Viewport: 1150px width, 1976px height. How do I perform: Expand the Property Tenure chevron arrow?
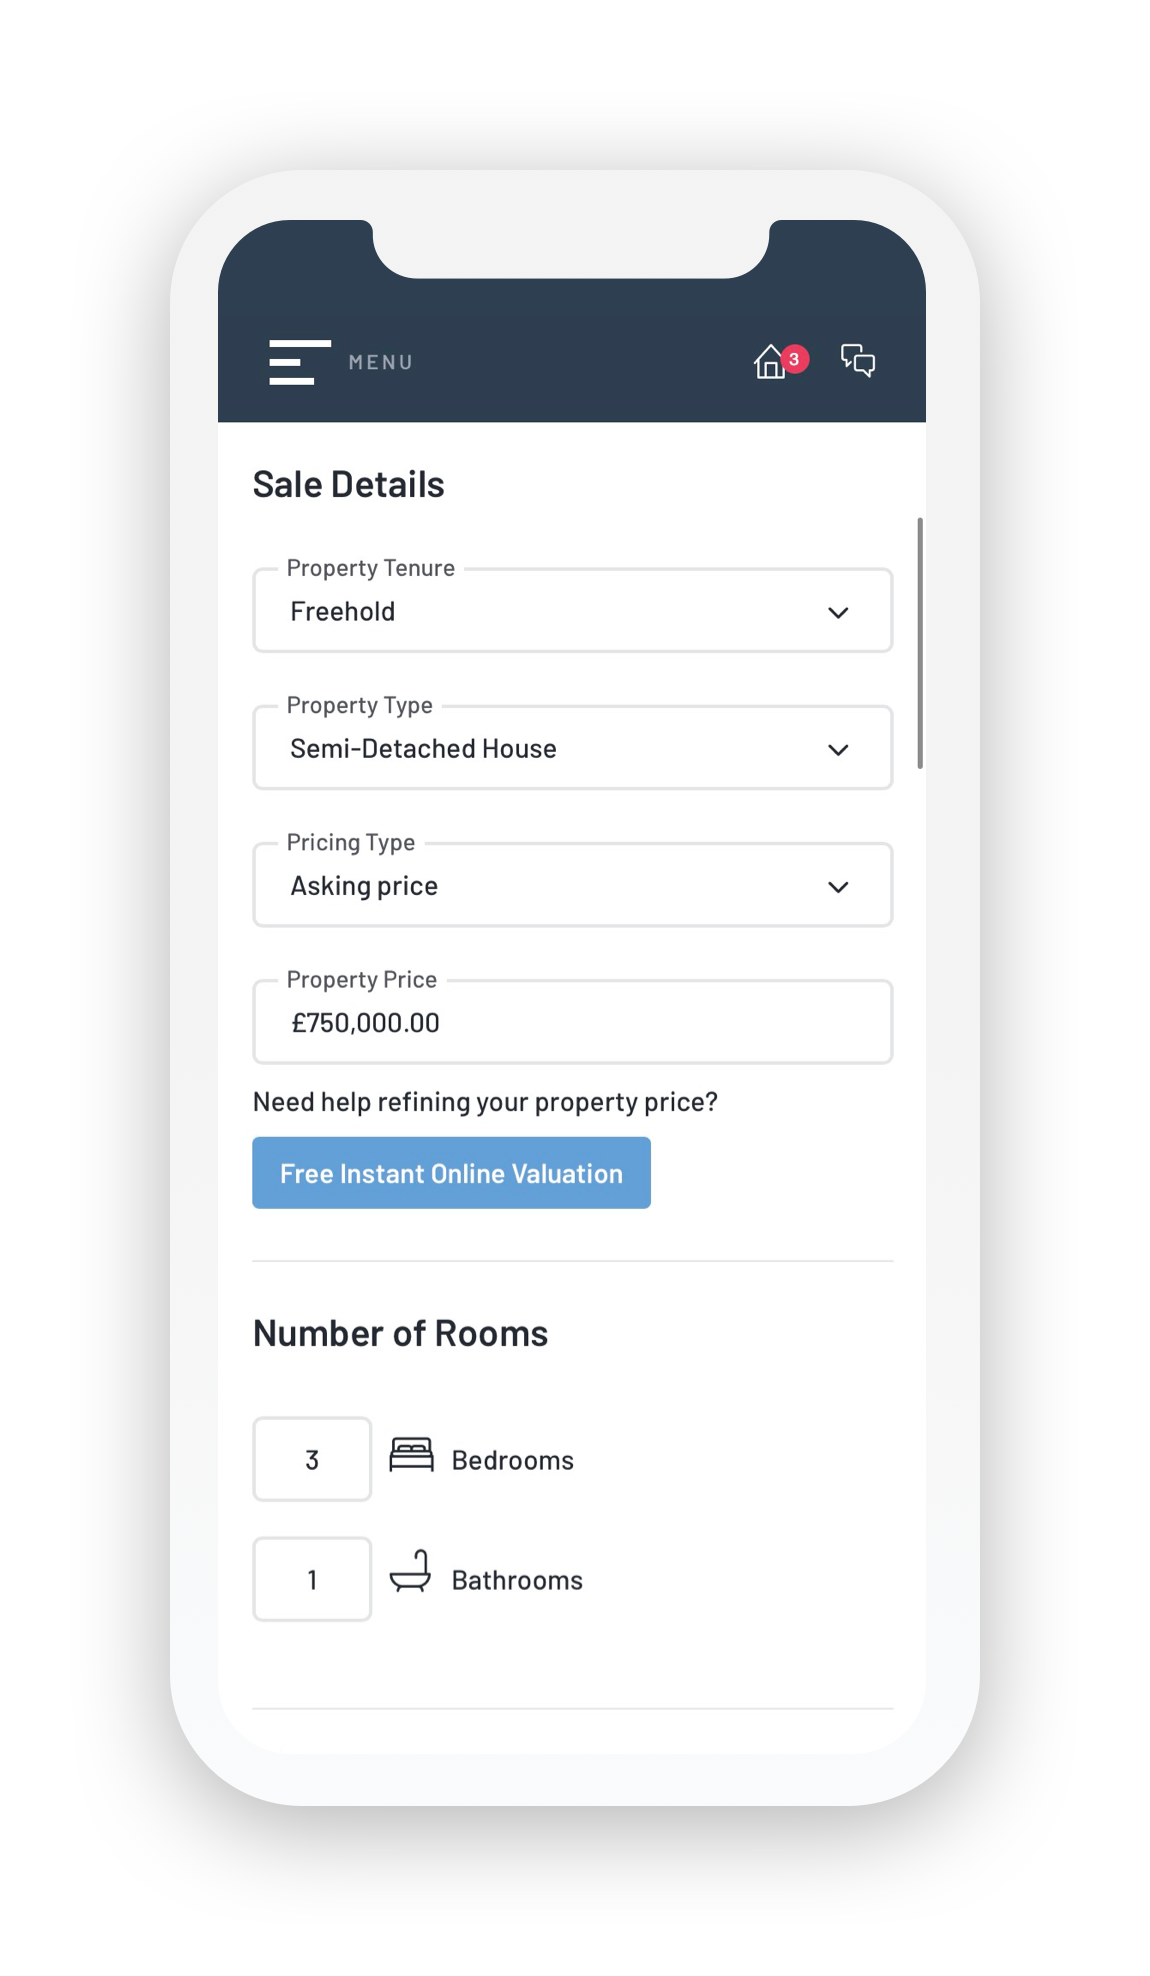point(838,612)
